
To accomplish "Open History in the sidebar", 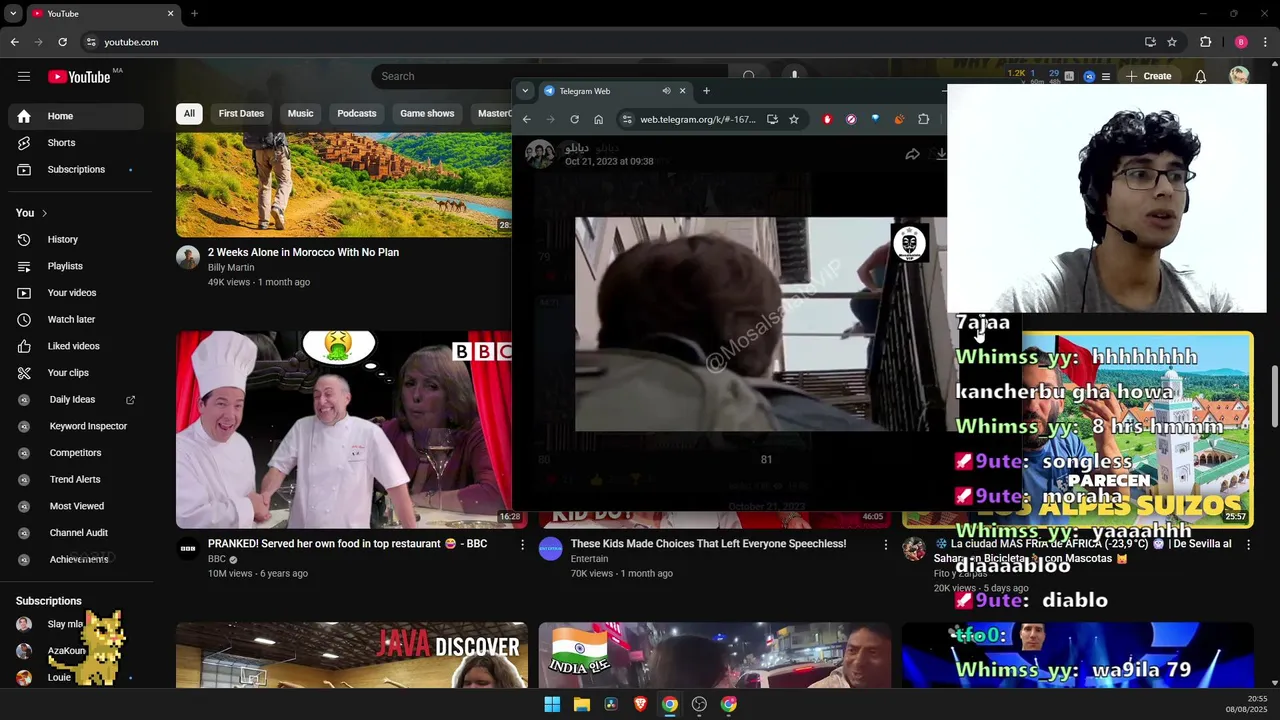I will (76, 240).
